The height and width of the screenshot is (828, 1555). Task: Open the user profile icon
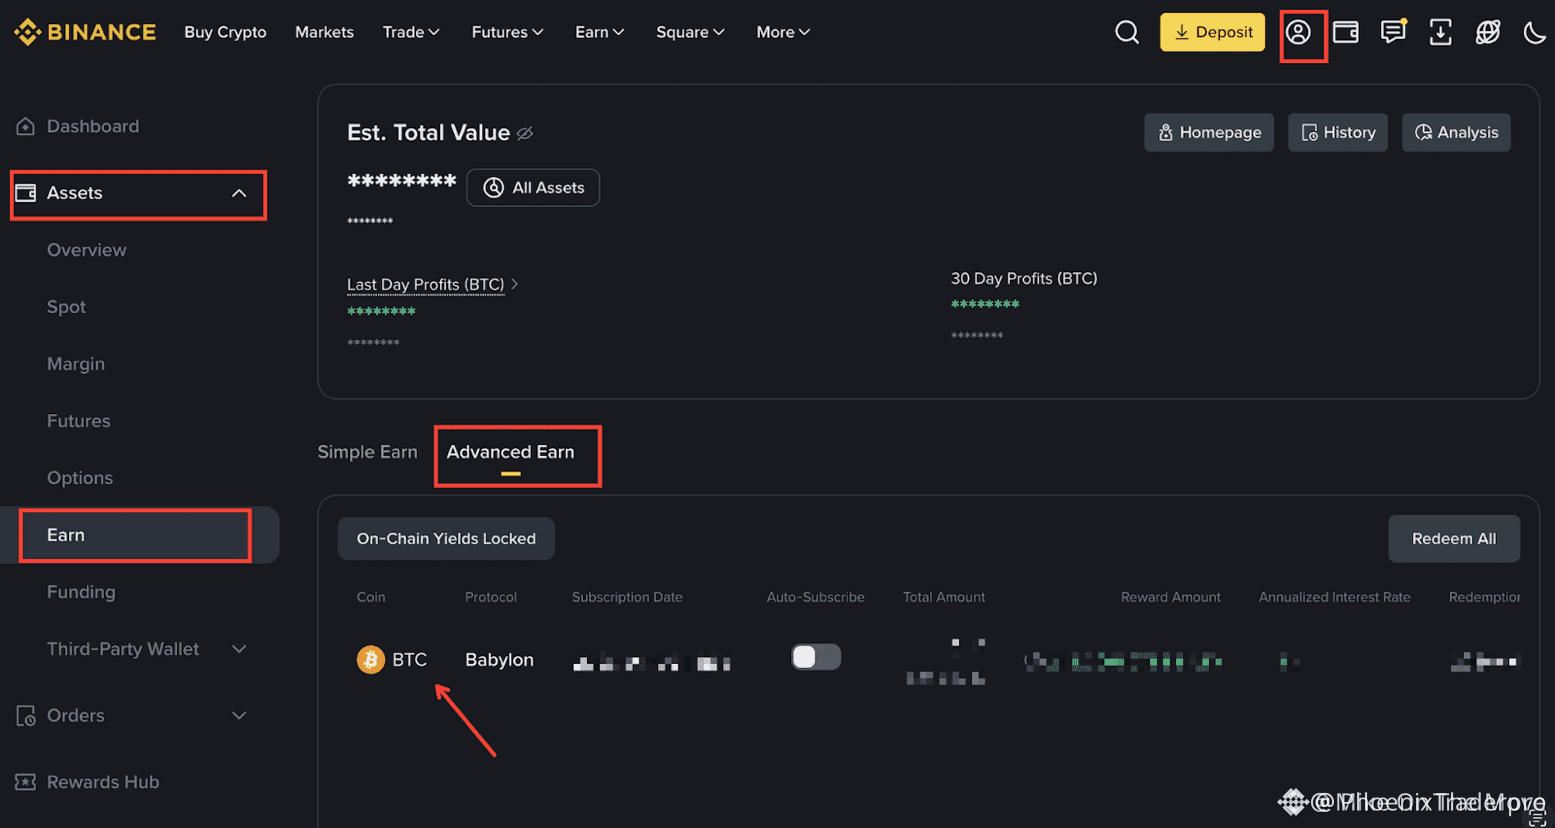[1298, 32]
